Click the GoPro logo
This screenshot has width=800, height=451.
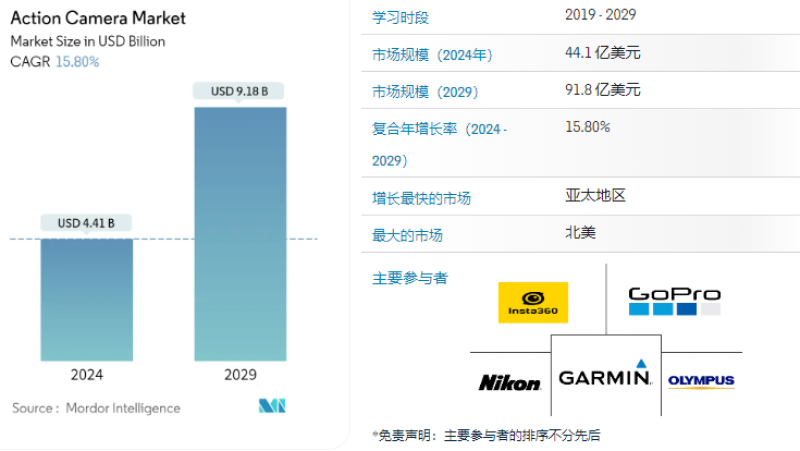674,300
